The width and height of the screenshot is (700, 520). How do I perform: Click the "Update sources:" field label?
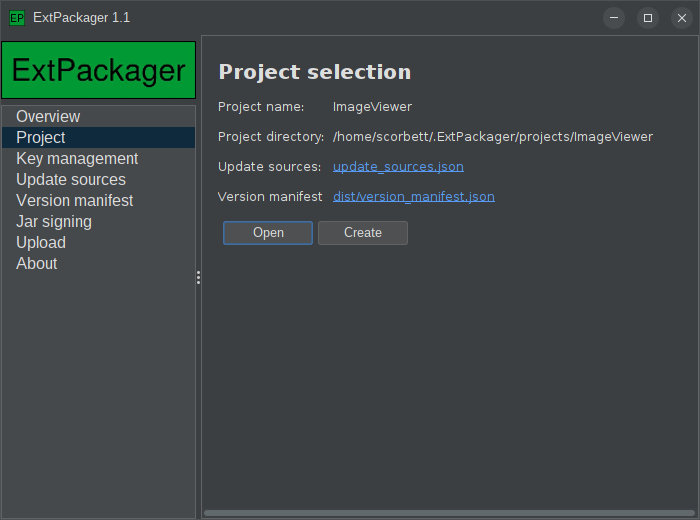coord(270,166)
